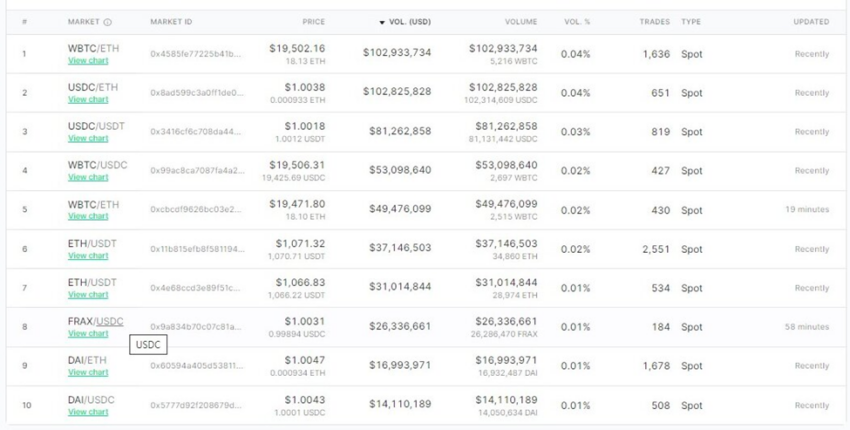
Task: Click the TYPE column header
Action: [x=691, y=22]
